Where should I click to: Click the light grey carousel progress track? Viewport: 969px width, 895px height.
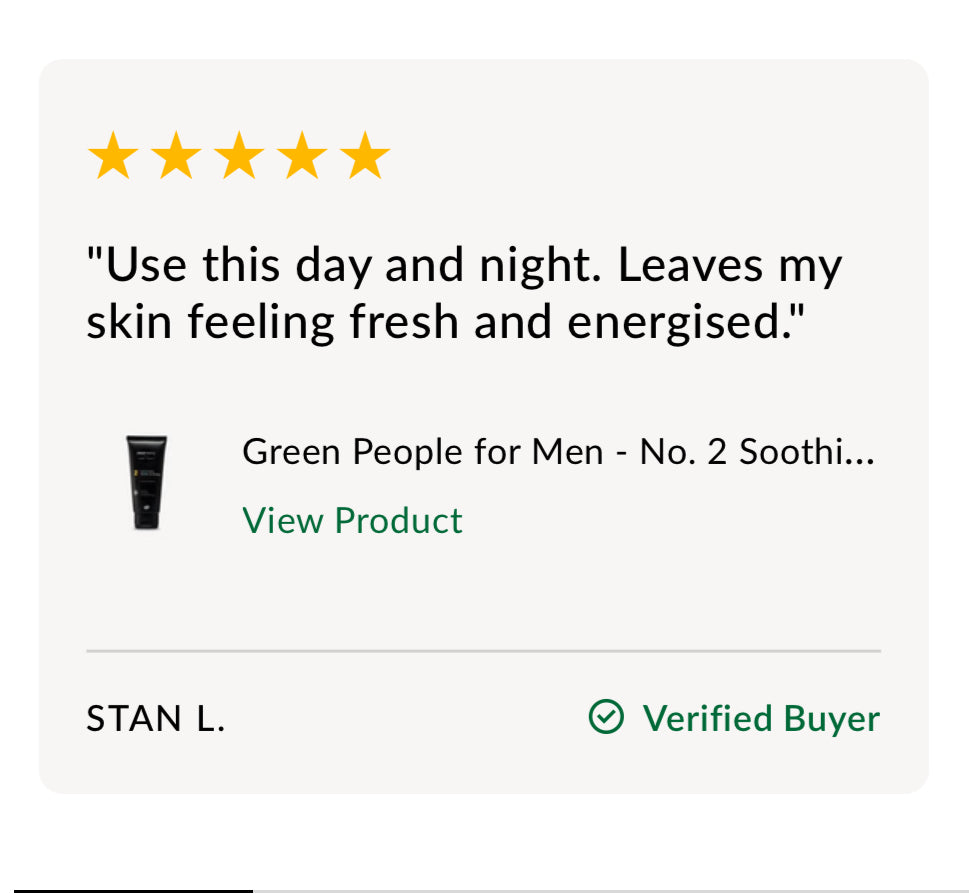click(611, 891)
